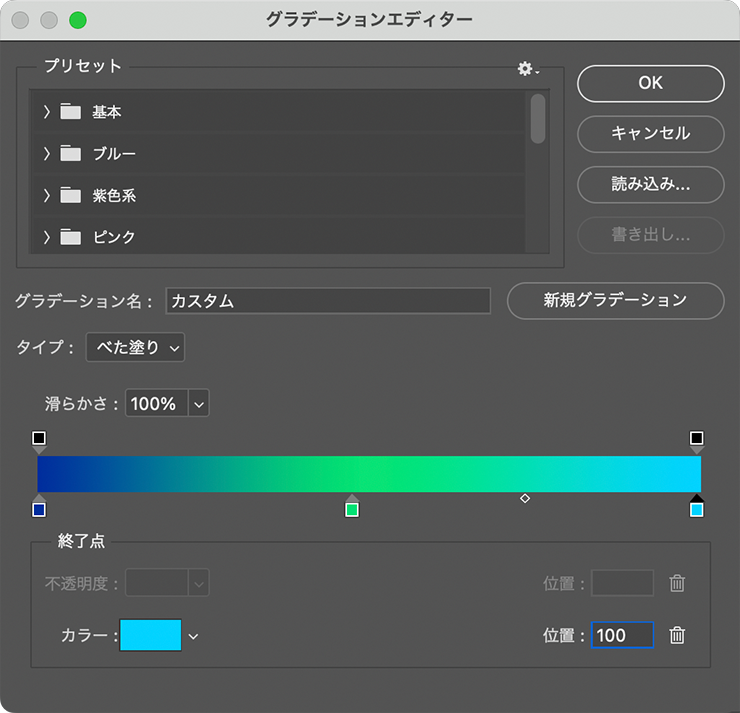Open dropdown arrow next to カラー swatch
740x713 pixels.
(194, 636)
